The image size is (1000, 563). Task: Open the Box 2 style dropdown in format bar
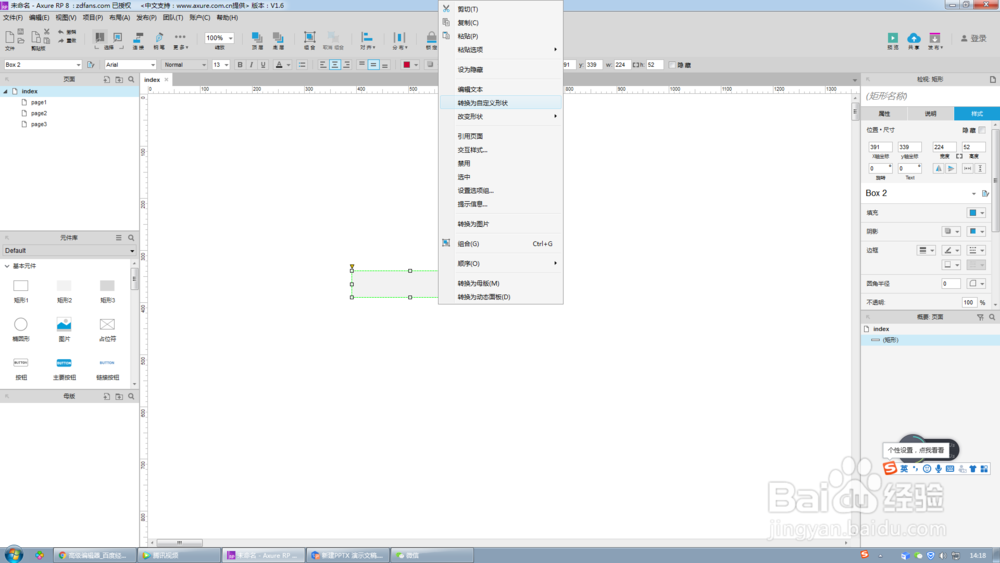pyautogui.click(x=43, y=64)
